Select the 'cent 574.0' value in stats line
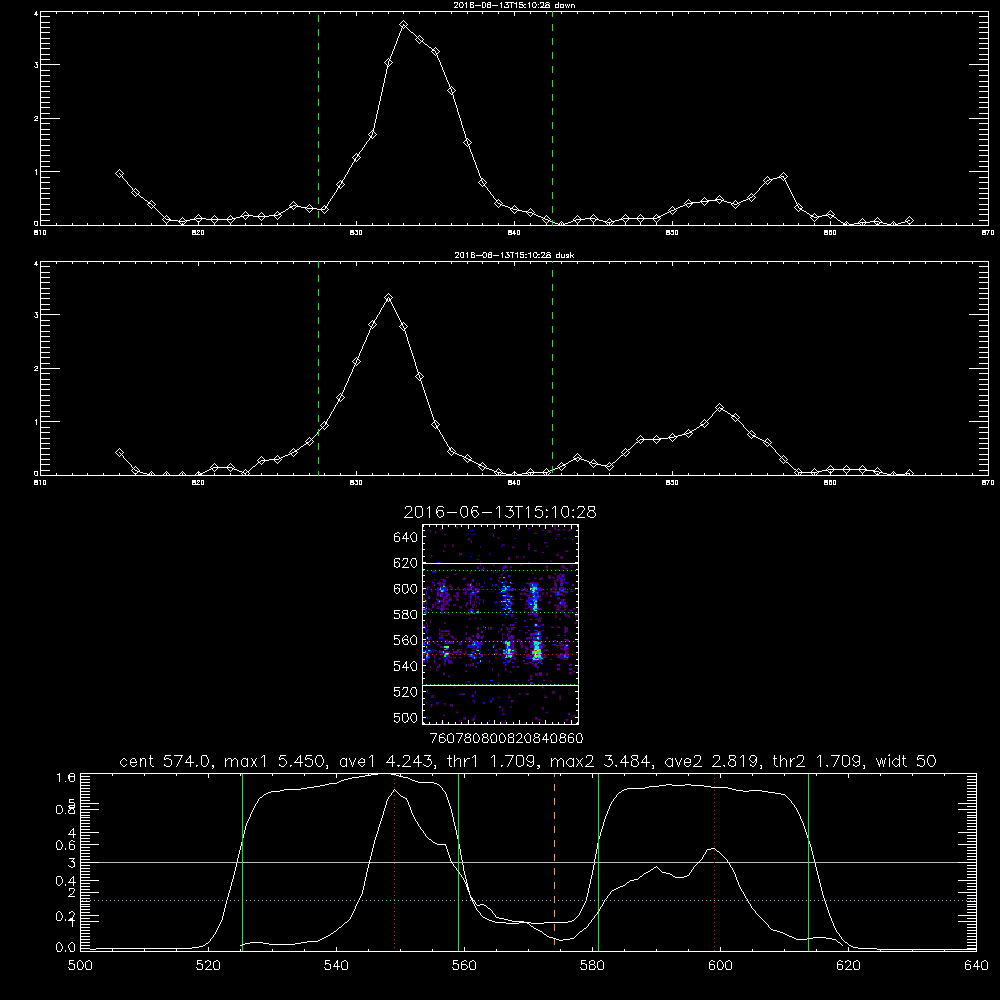This screenshot has height=1000, width=1000. click(166, 761)
